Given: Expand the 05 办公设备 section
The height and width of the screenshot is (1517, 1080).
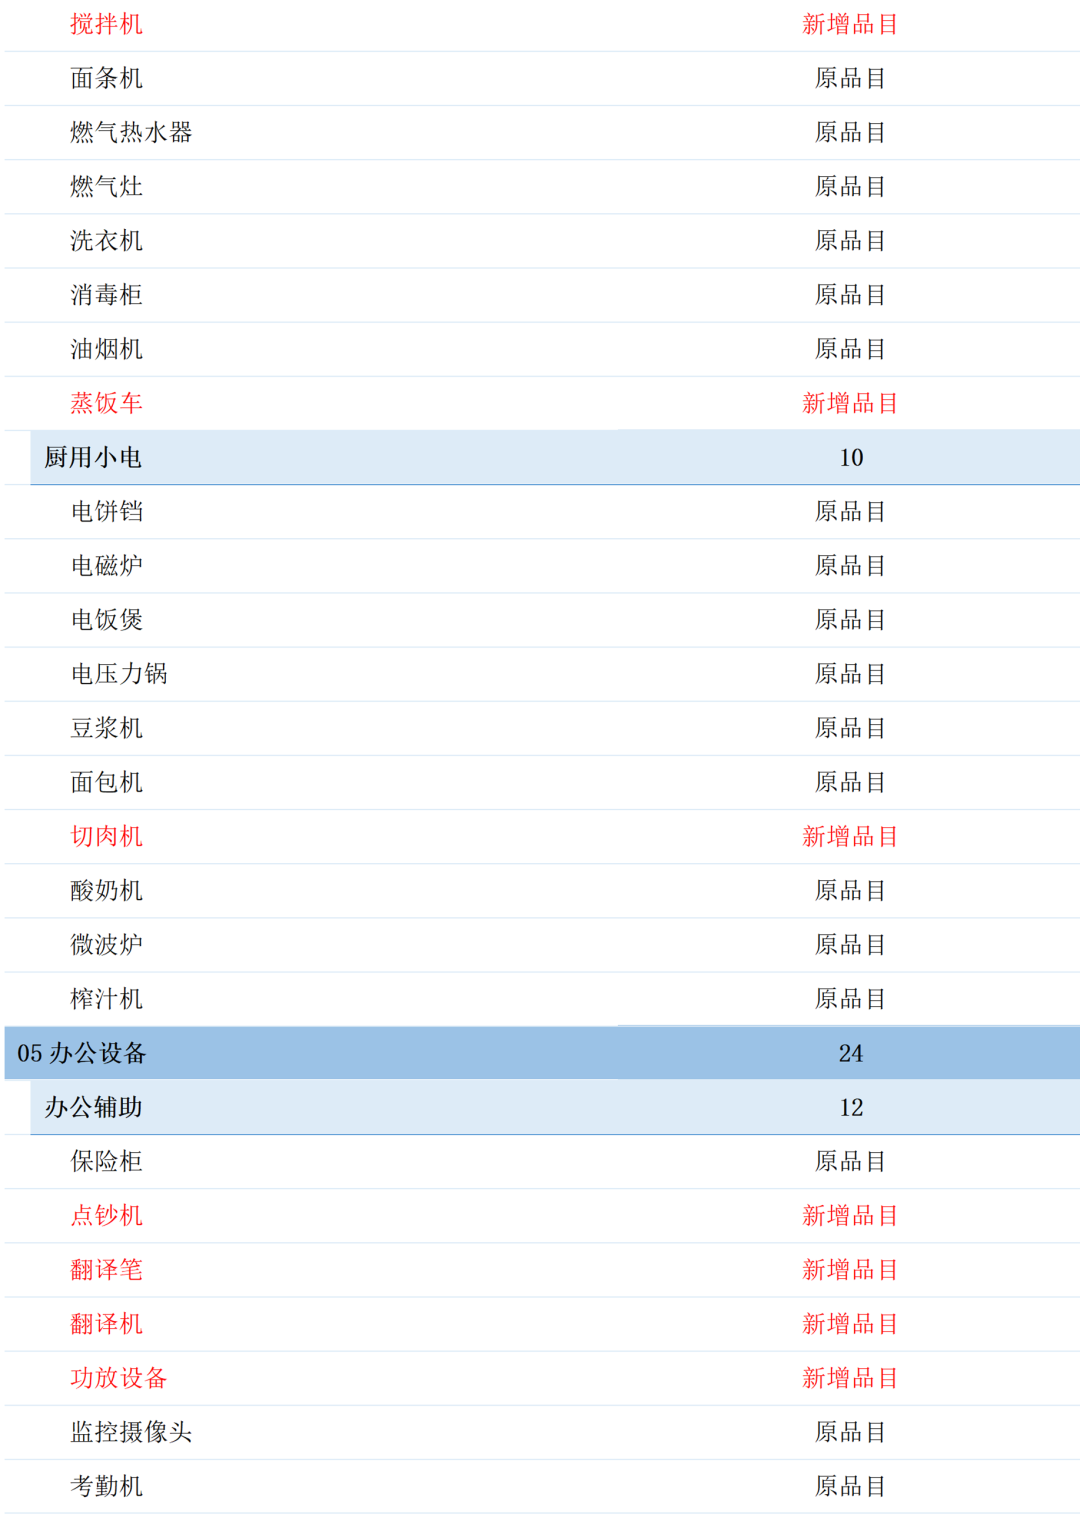Looking at the screenshot, I should (83, 1053).
